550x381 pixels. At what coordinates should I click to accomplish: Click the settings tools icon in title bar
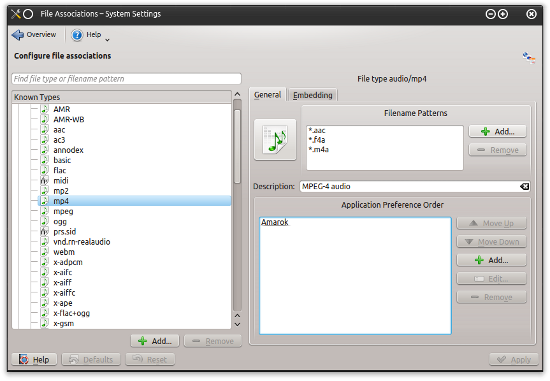[x=16, y=14]
